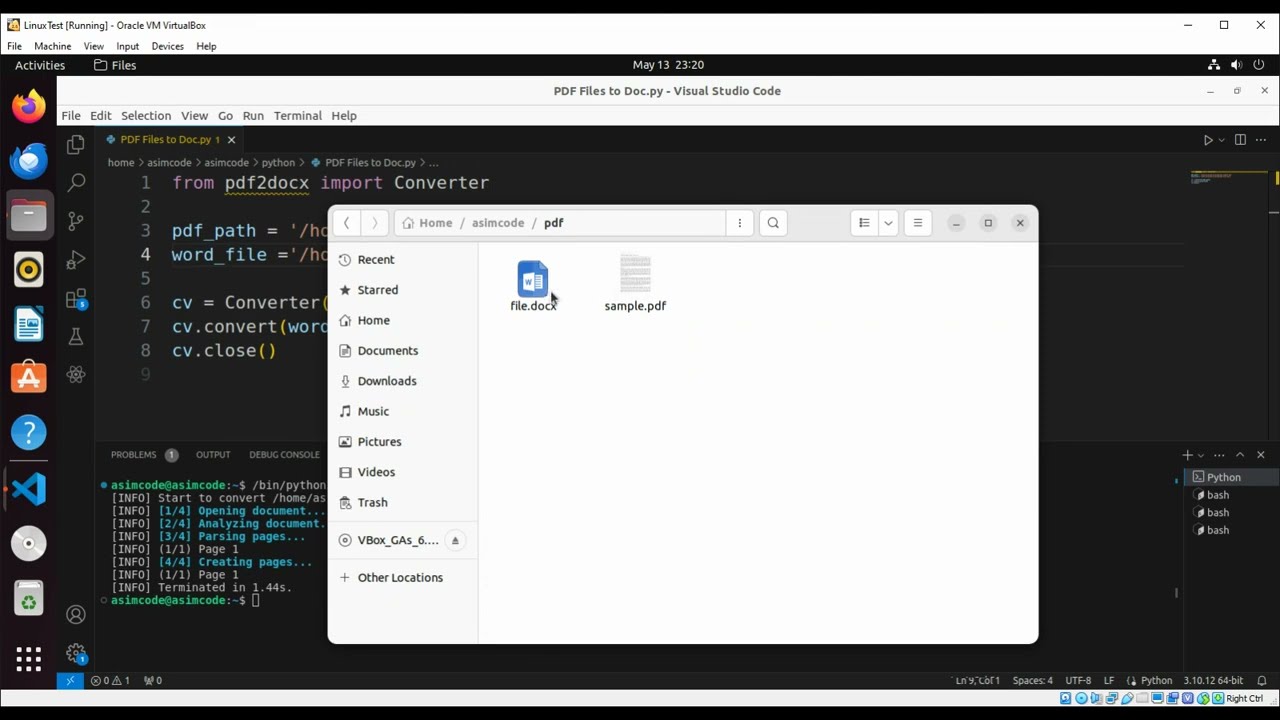
Task: Open Run and Debug view icon
Action: [76, 260]
